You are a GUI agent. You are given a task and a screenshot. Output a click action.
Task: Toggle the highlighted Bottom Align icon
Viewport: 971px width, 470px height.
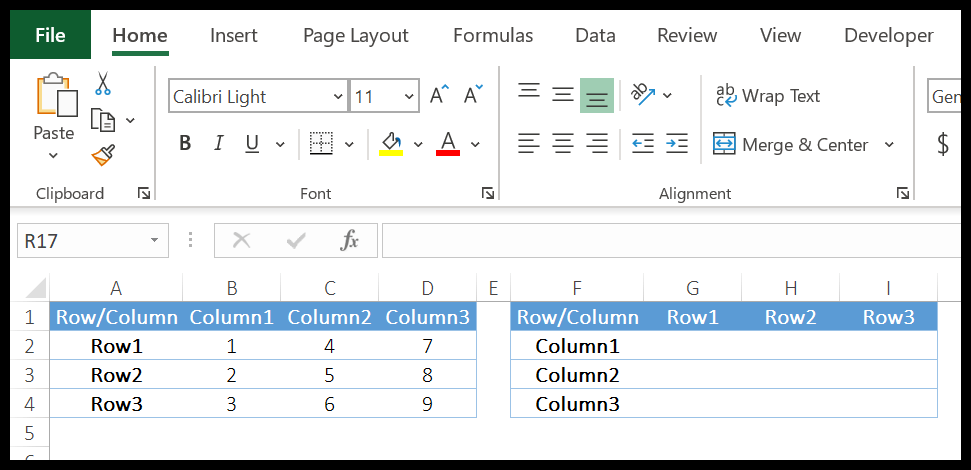coord(597,96)
